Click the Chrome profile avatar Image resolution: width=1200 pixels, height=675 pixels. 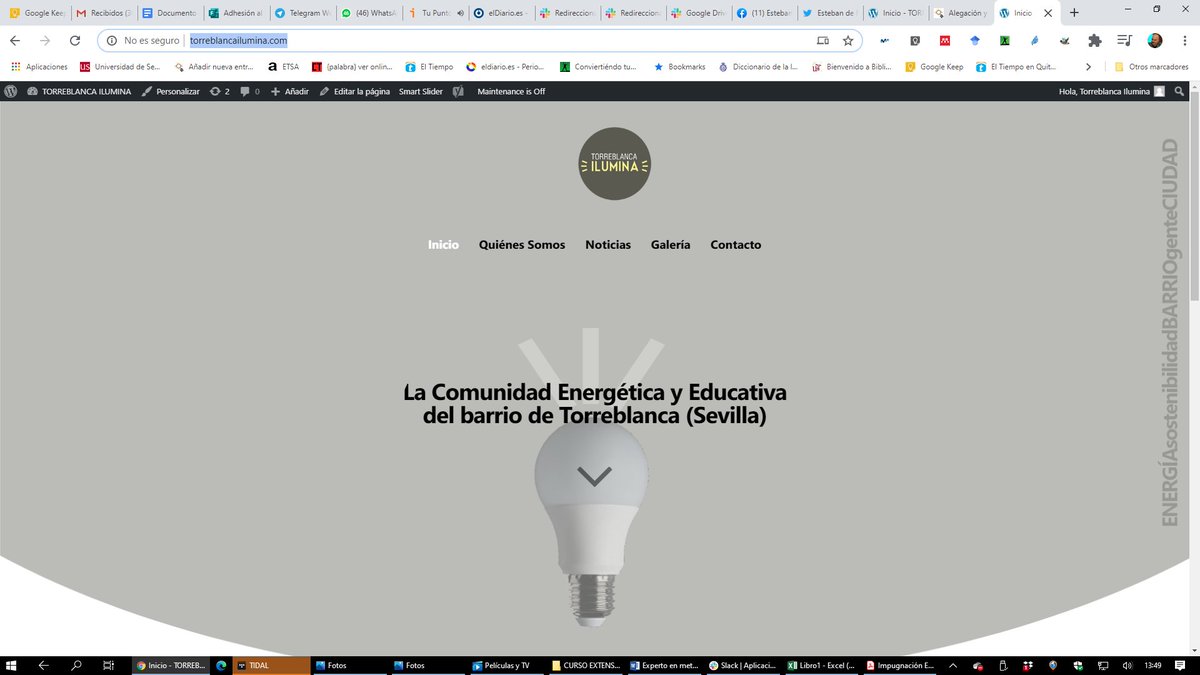click(x=1155, y=41)
